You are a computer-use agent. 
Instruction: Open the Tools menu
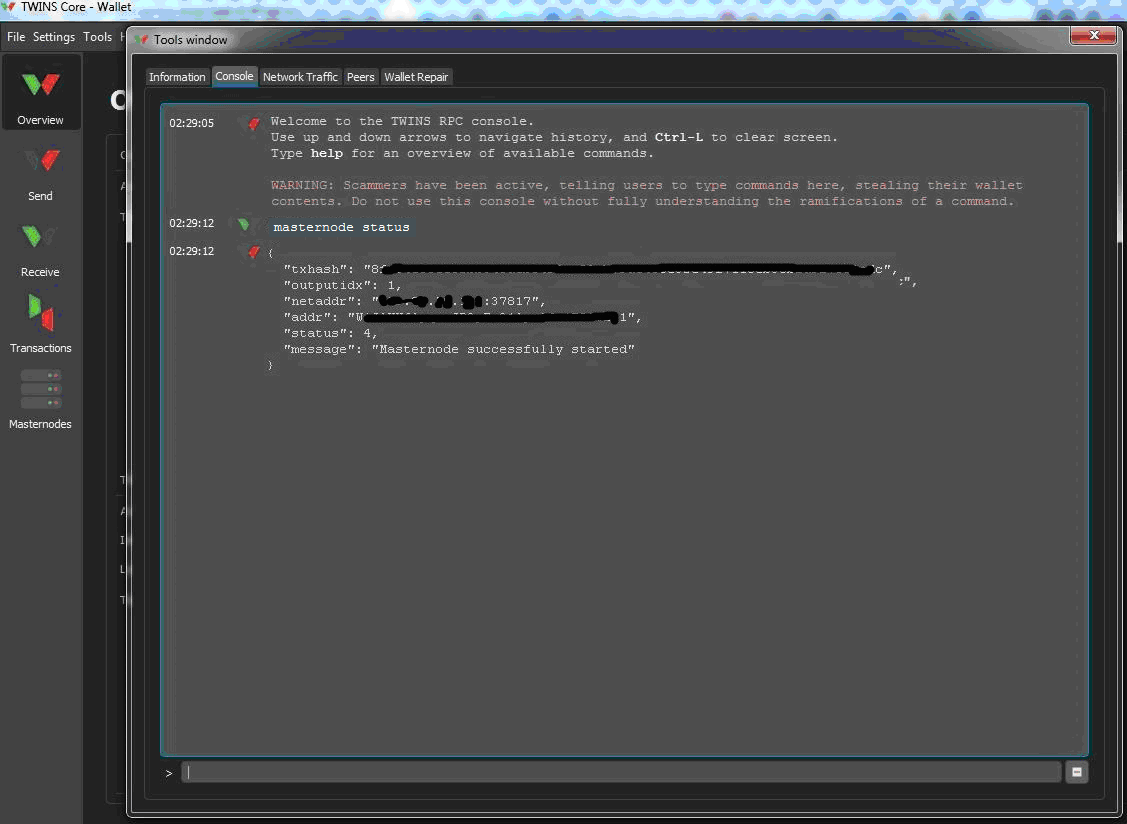coord(97,37)
